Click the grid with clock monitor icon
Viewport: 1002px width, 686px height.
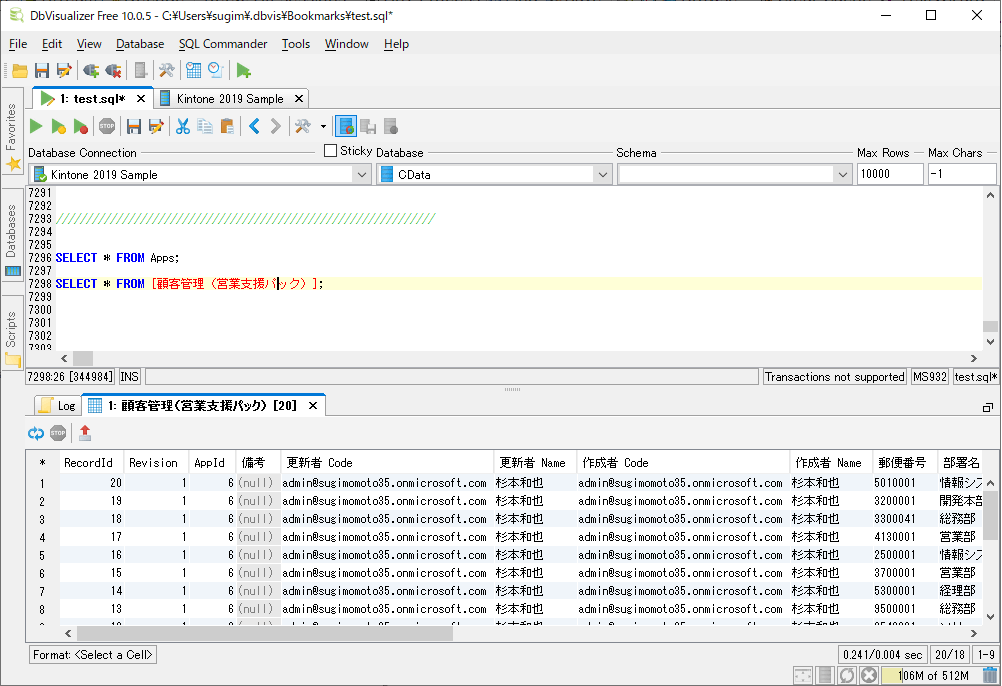pos(194,70)
